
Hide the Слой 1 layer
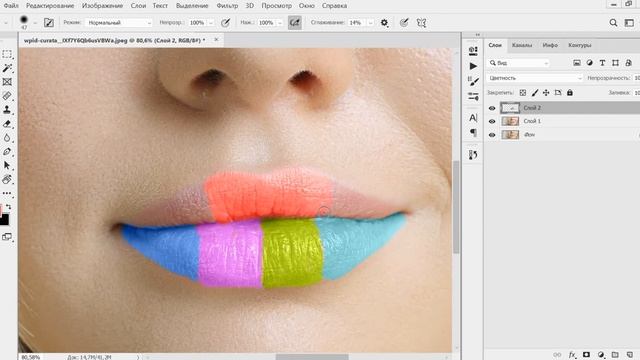492,121
